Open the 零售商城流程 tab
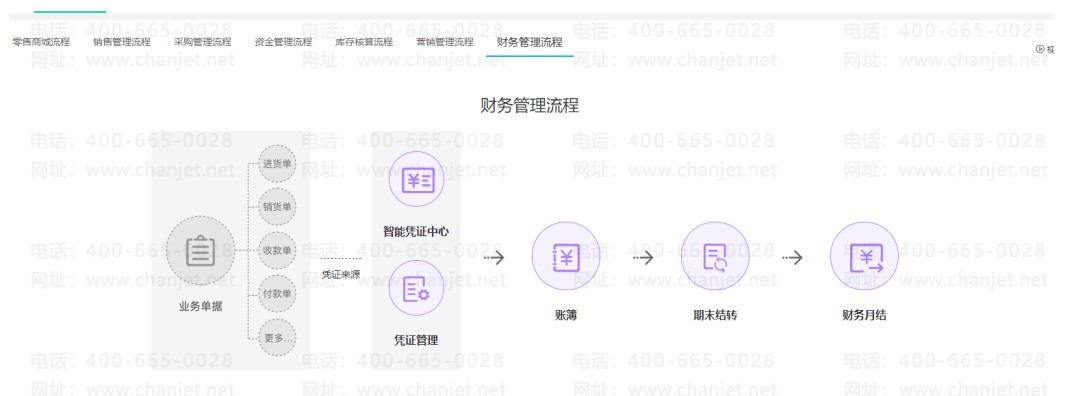The image size is (1072, 396). [41, 42]
